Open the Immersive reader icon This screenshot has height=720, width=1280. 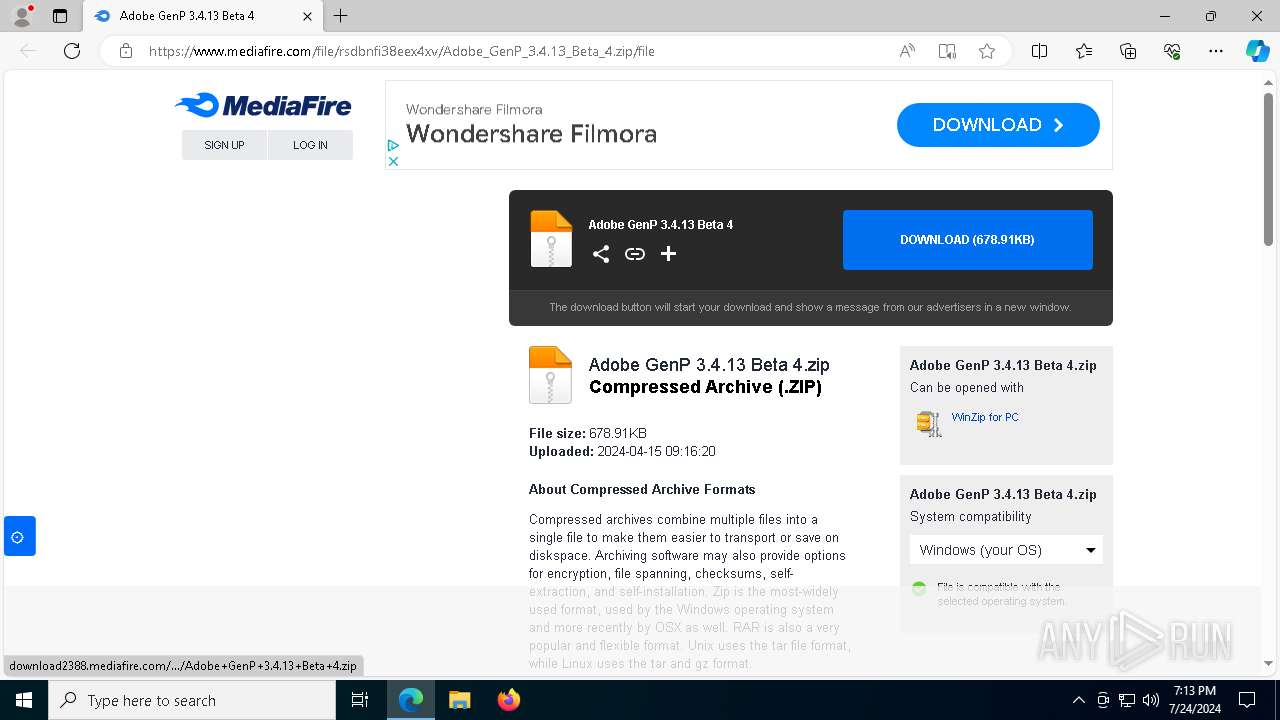pos(947,51)
